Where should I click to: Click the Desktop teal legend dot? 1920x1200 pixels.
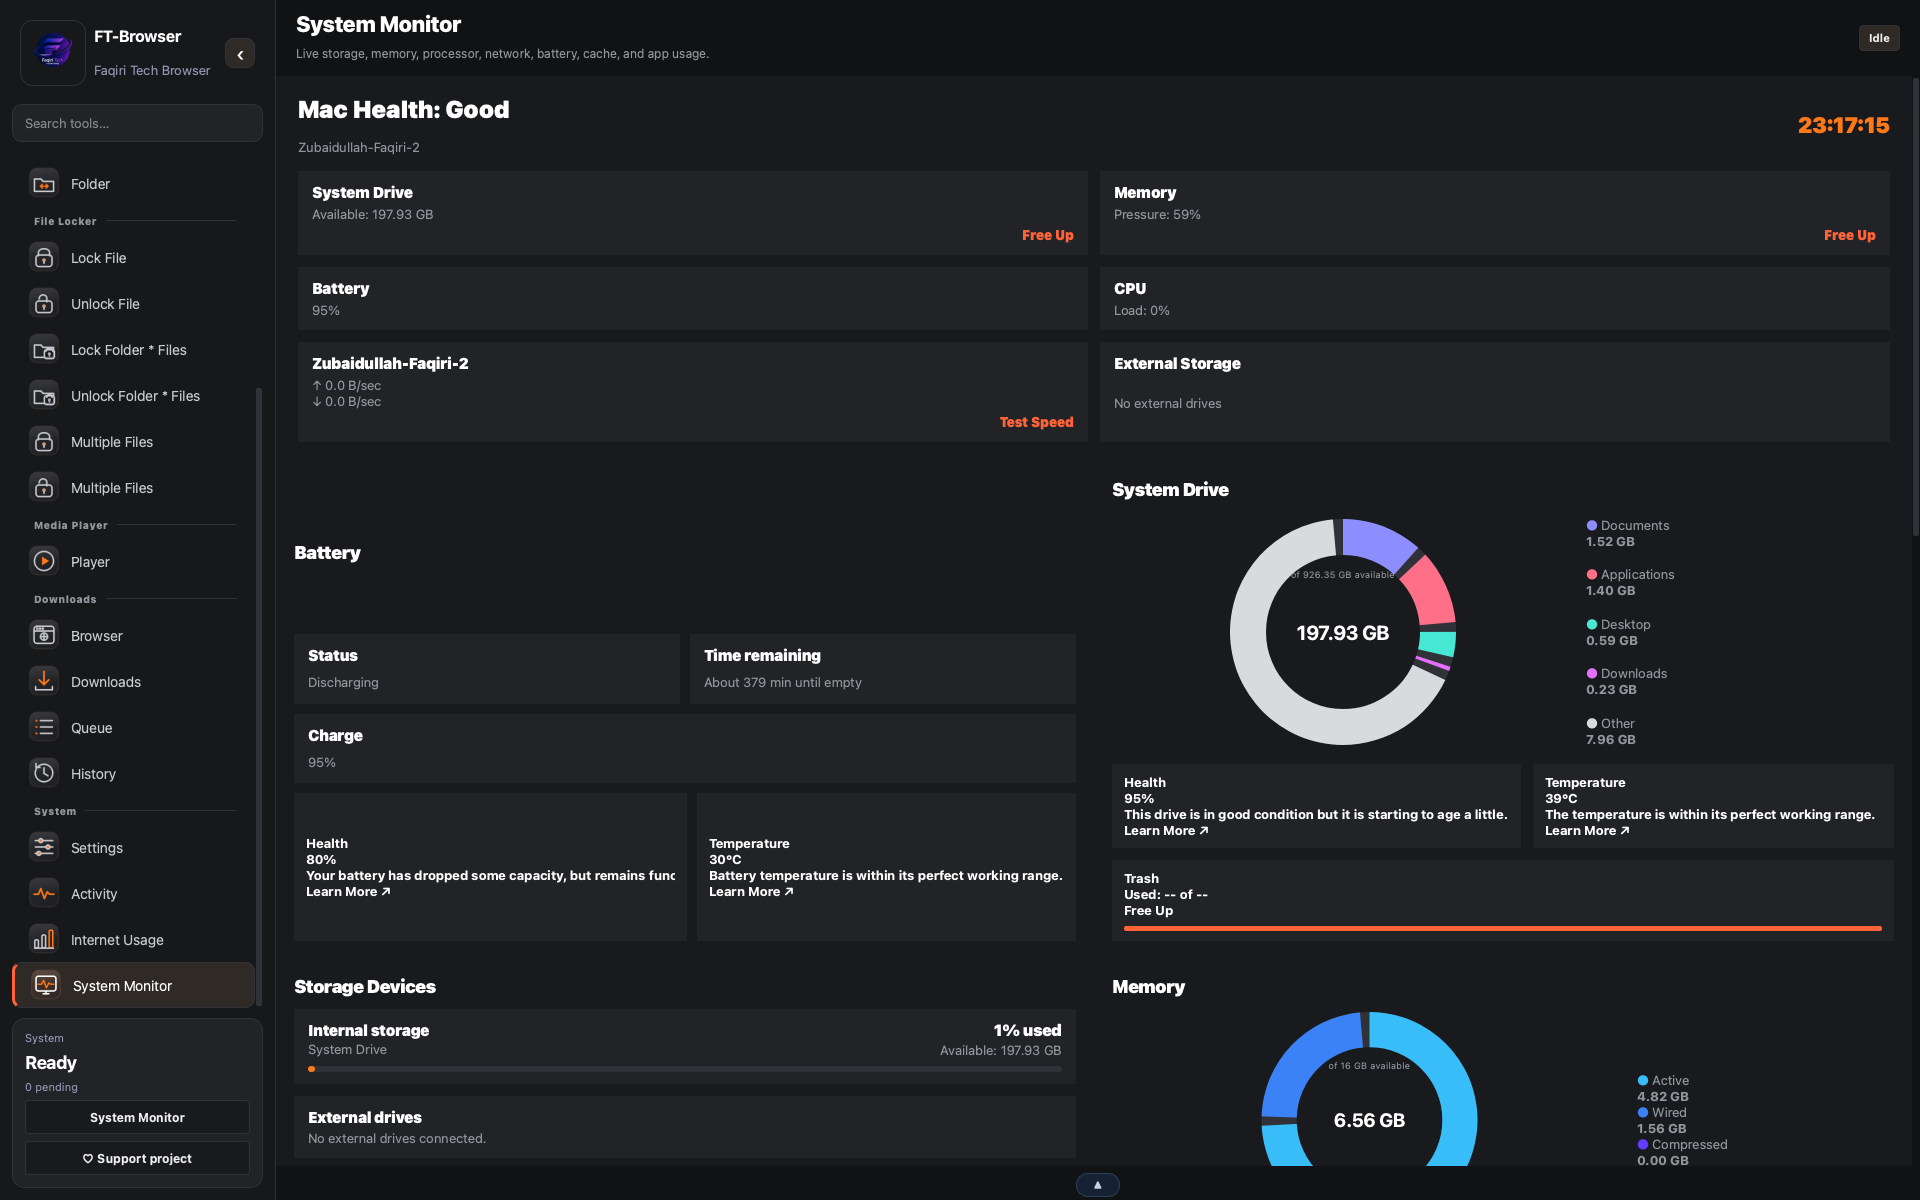click(1592, 624)
